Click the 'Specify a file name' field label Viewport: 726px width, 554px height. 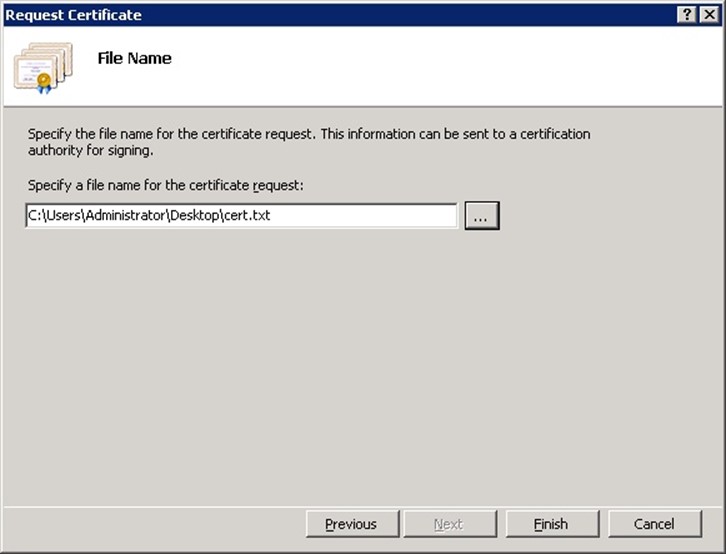pyautogui.click(x=167, y=186)
